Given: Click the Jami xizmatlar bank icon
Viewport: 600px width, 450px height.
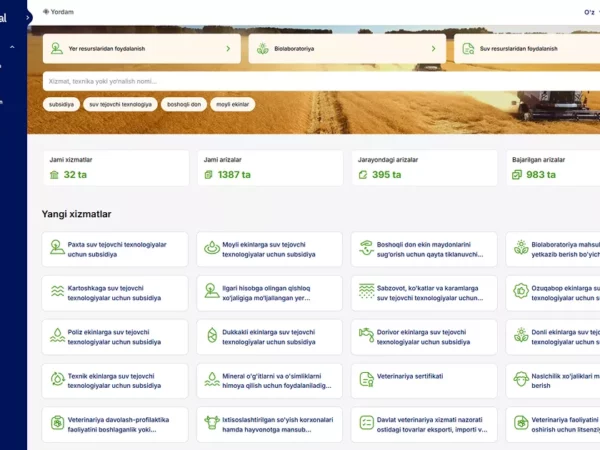Looking at the screenshot, I should pyautogui.click(x=55, y=175).
